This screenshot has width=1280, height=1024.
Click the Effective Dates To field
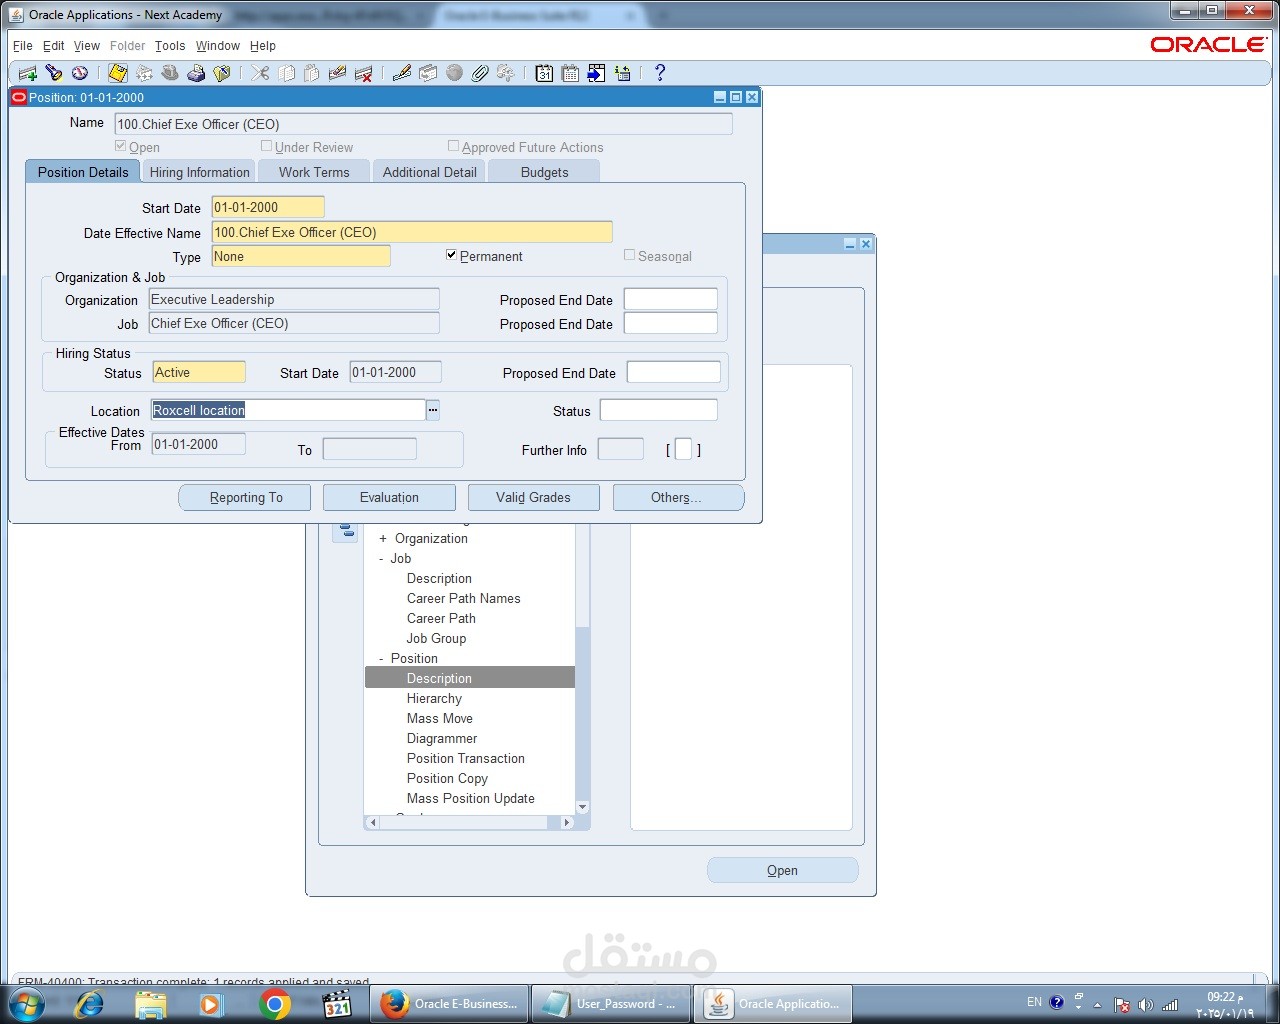coord(370,449)
